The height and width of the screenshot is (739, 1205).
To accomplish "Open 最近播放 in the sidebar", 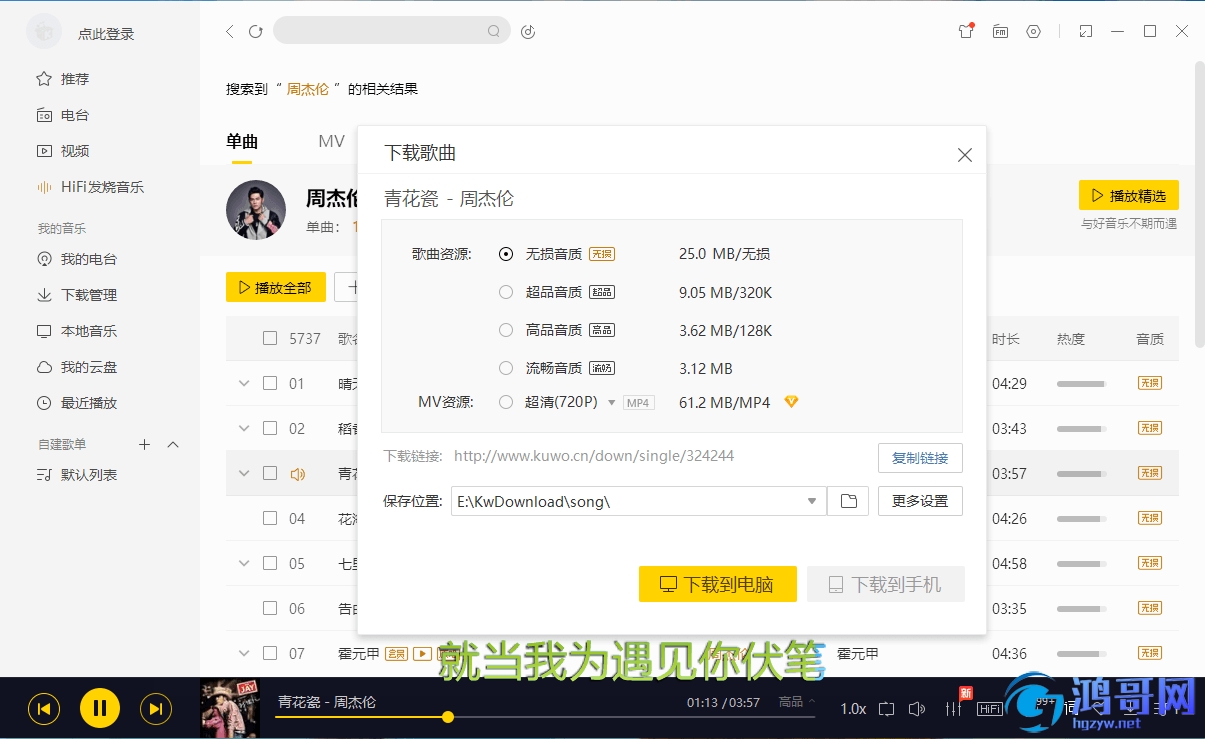I will [x=77, y=403].
